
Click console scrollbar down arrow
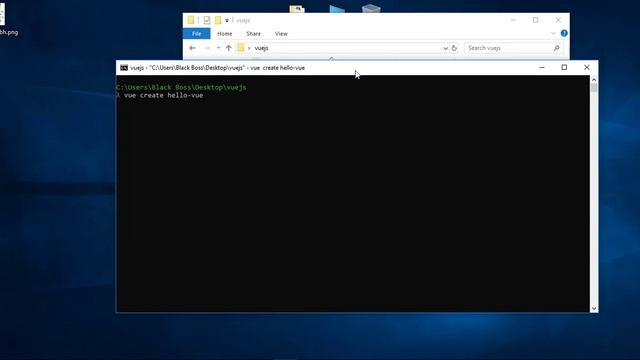(594, 309)
